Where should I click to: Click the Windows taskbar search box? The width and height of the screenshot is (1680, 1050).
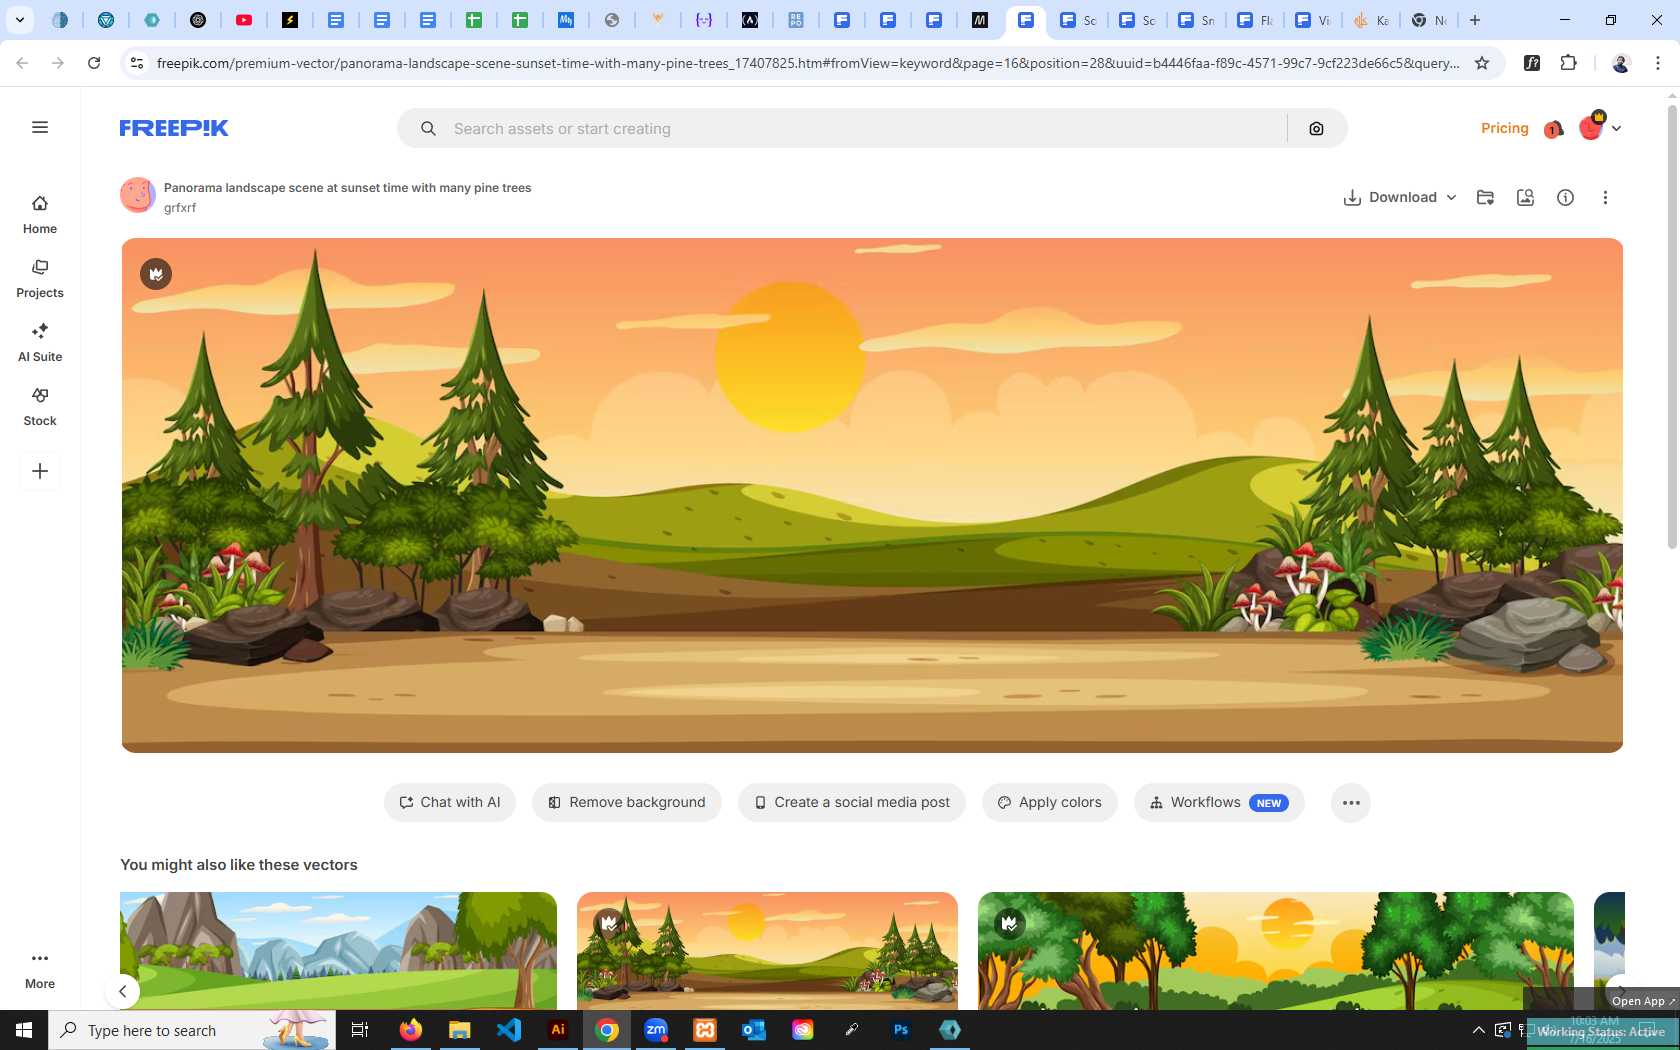pos(192,1030)
